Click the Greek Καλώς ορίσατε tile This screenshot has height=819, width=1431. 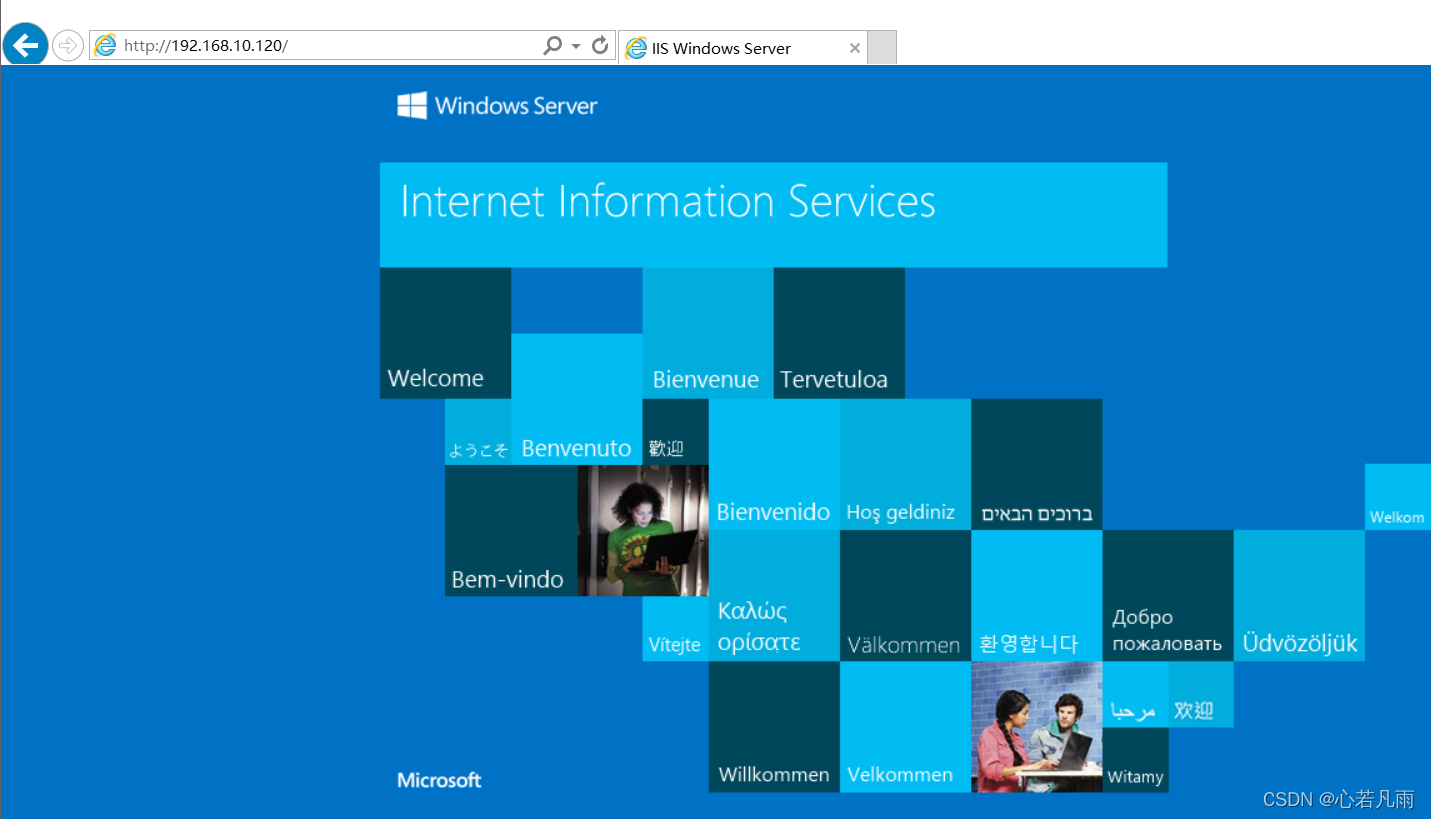pos(774,595)
